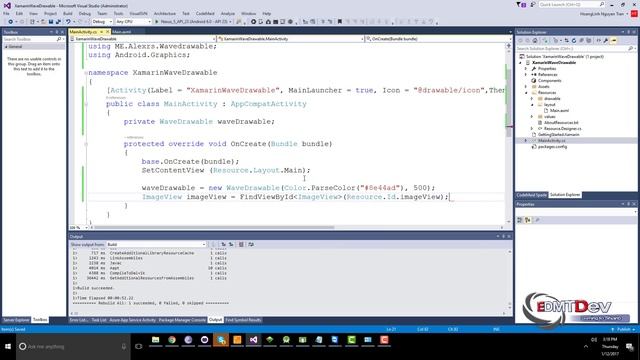Expand the drawable folder
640x360 pixels.
click(x=531, y=98)
